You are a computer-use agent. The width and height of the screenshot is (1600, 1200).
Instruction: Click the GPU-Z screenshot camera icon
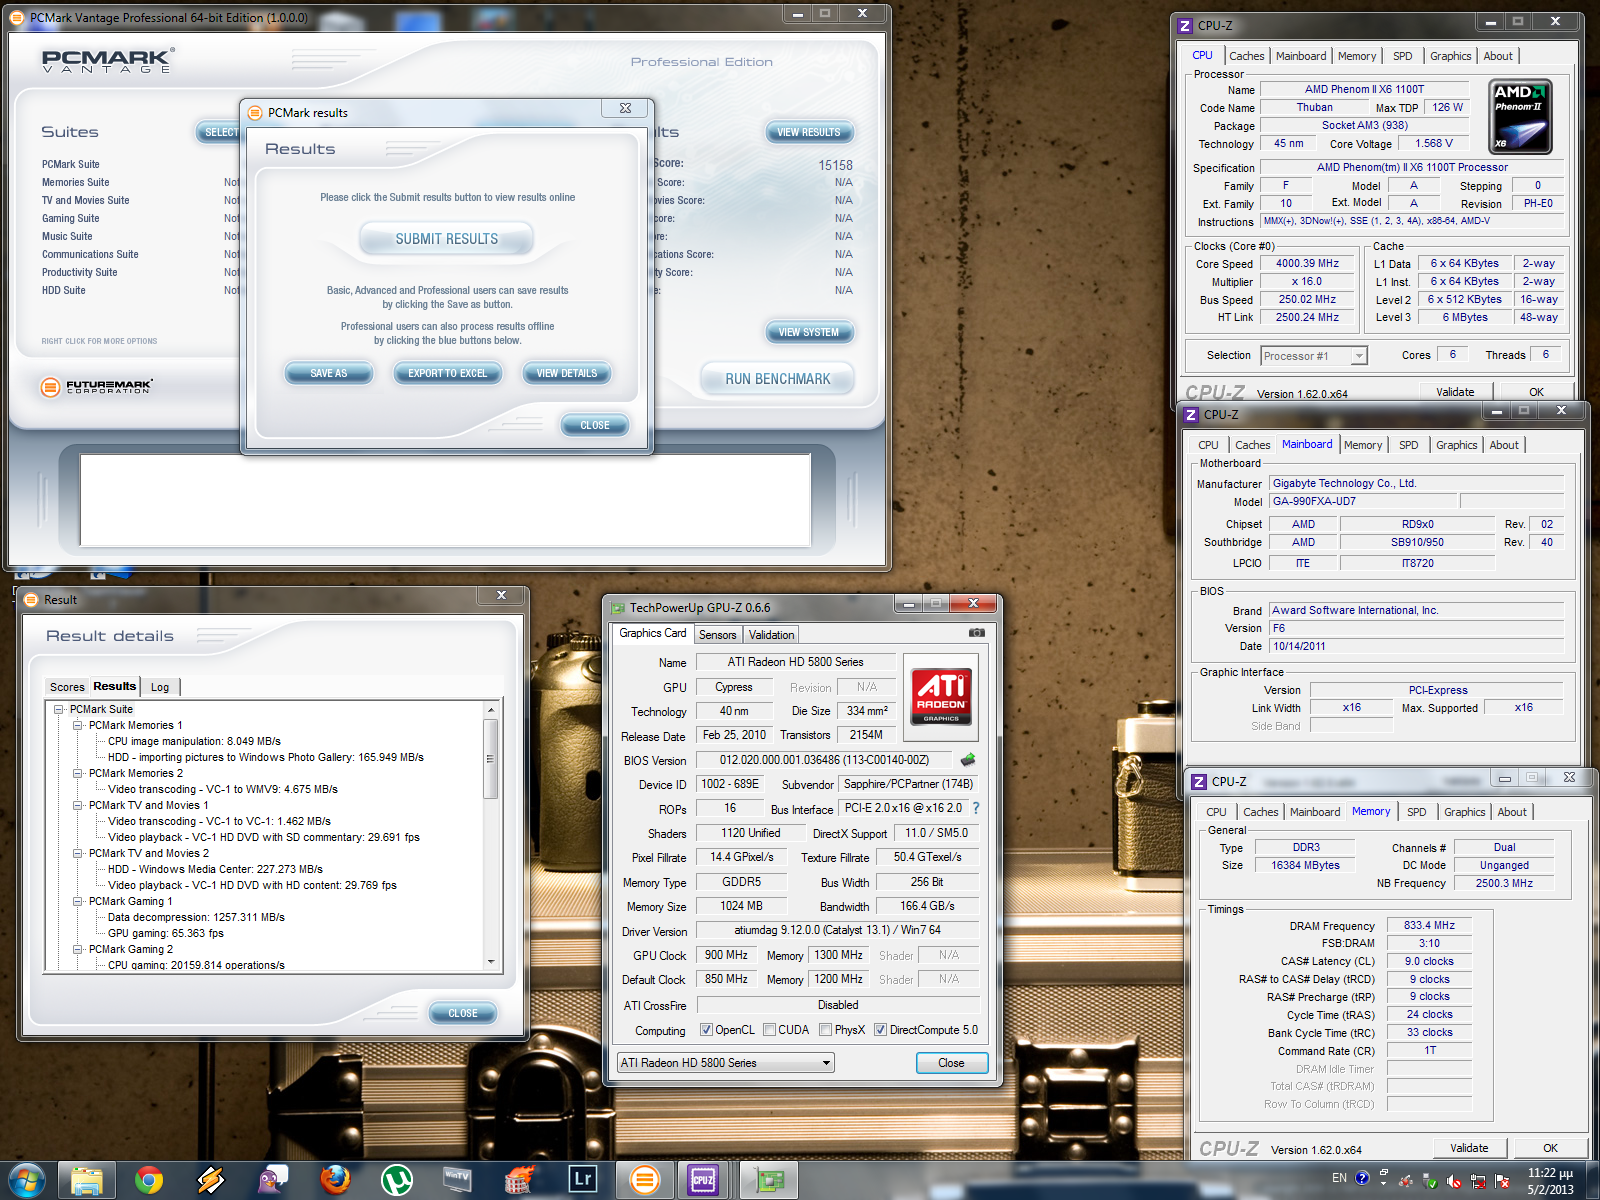[977, 633]
